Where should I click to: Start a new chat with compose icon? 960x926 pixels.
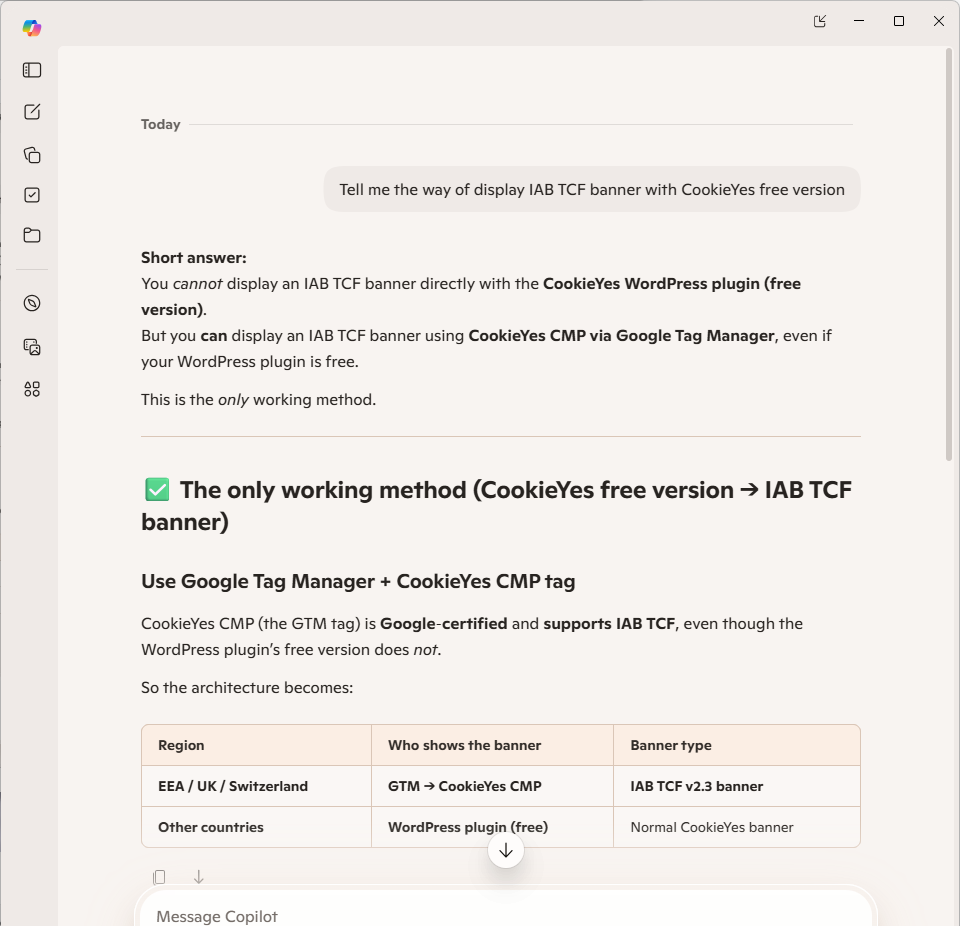point(32,111)
